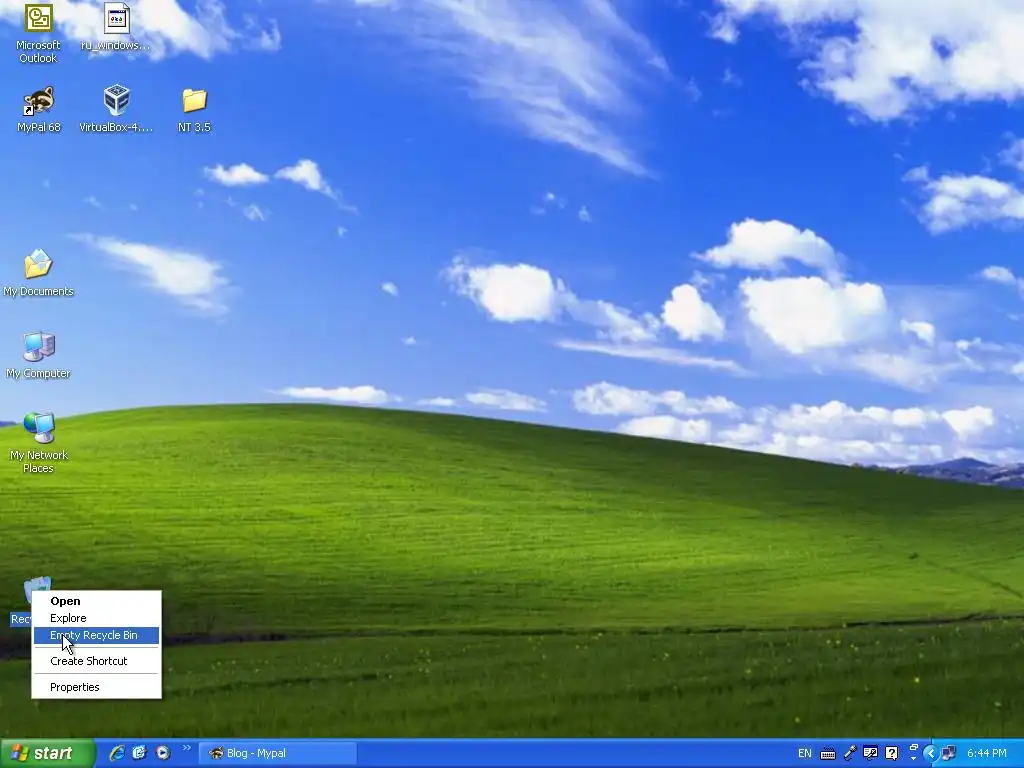Open Properties from the context menu
This screenshot has height=768, width=1024.
[96, 687]
